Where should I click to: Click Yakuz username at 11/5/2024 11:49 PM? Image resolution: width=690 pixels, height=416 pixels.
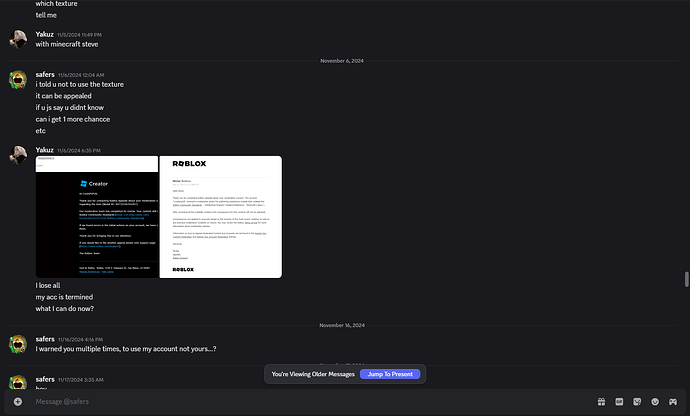44,34
